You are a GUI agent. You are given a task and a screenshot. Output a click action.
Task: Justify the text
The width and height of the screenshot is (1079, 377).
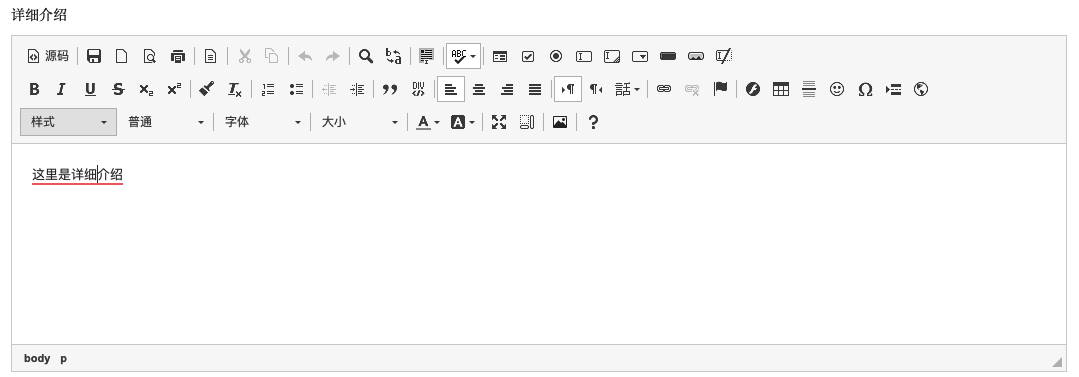(535, 89)
